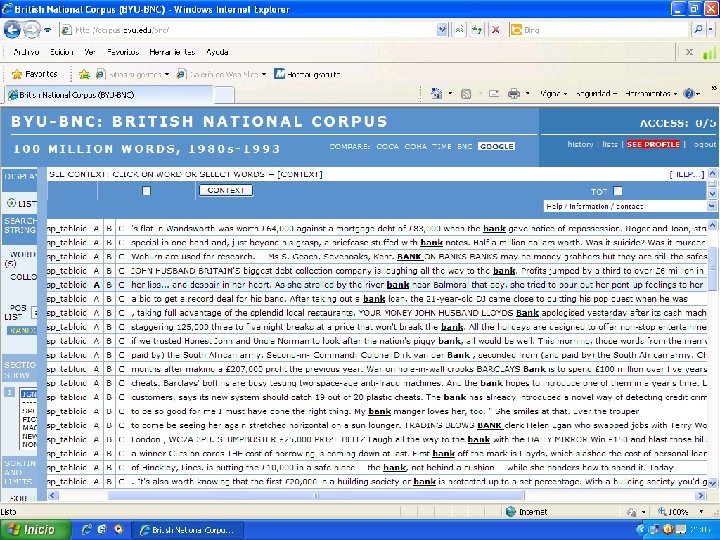The image size is (720, 540).
Task: Click the add-to-favorites-bar star icon
Action: 84,74
